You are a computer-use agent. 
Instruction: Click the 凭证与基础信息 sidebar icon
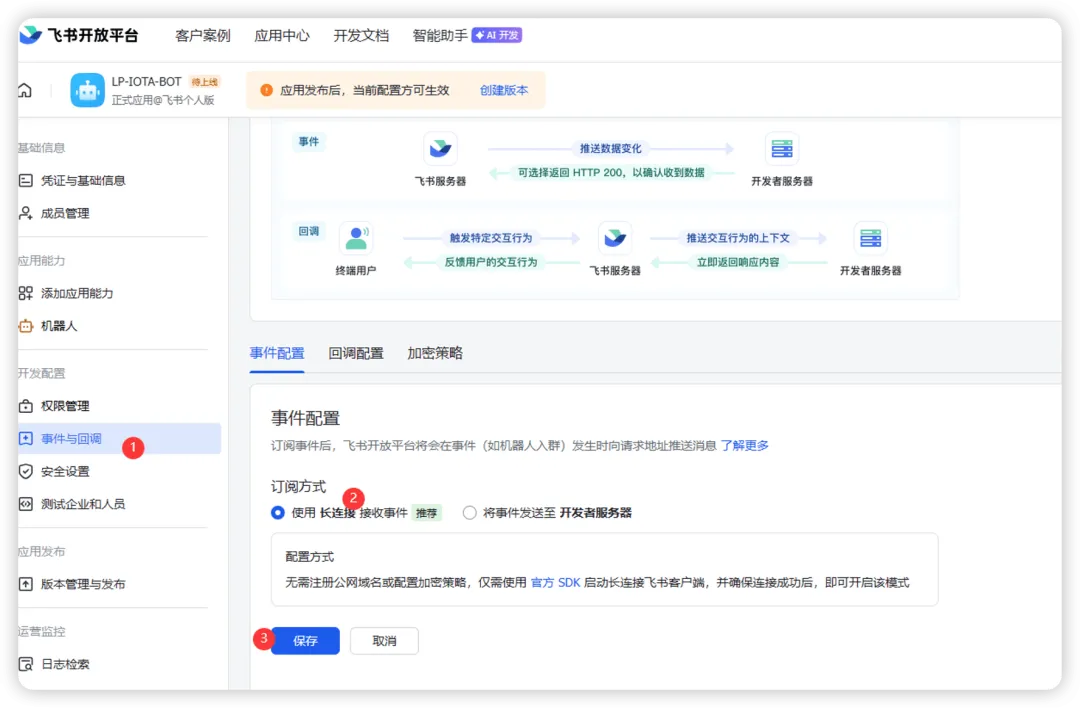(25, 180)
